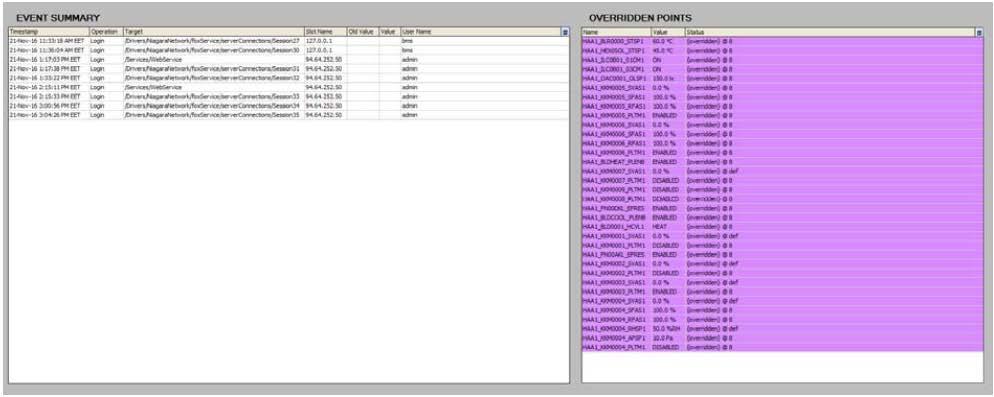Sort events by Operation column header
Image resolution: width=994 pixels, height=397 pixels.
pos(106,31)
